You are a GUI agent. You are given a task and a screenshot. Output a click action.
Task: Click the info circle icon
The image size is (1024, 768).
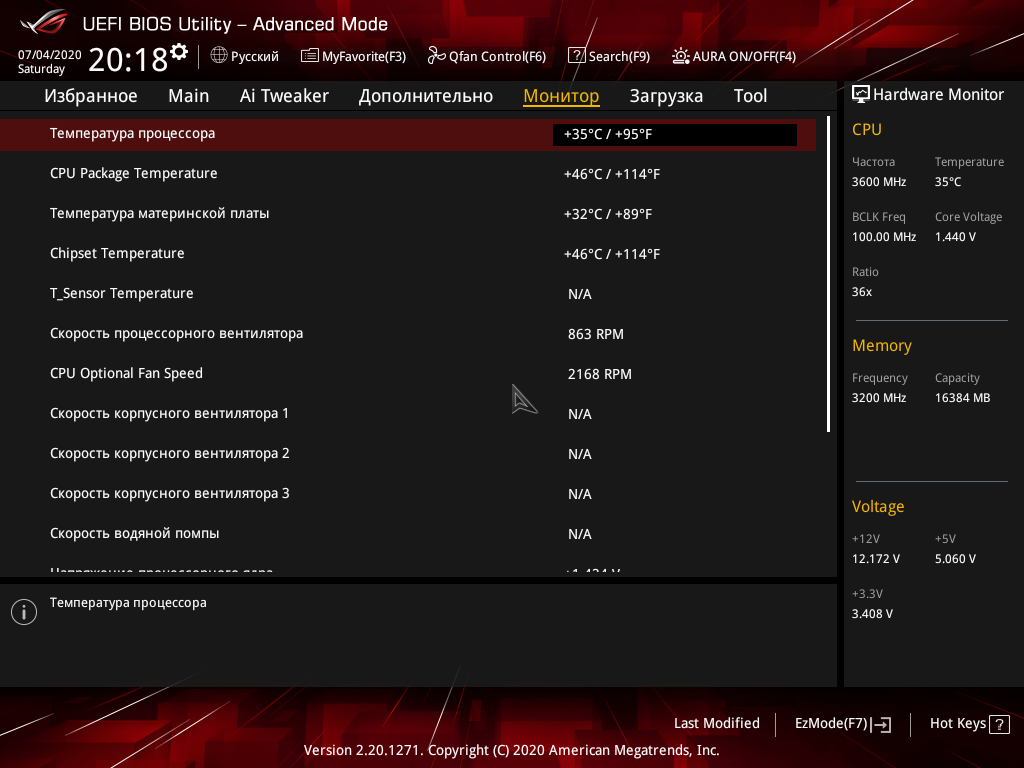tap(24, 612)
